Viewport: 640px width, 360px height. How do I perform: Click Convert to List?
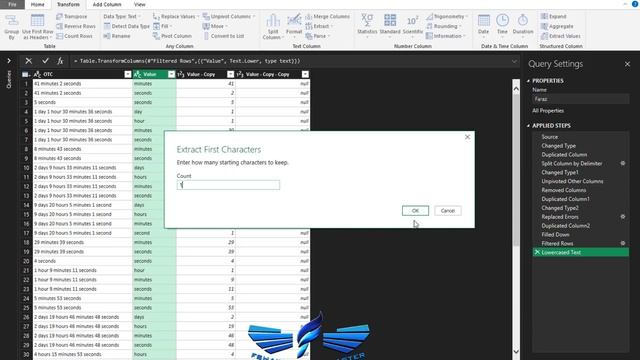[224, 36]
